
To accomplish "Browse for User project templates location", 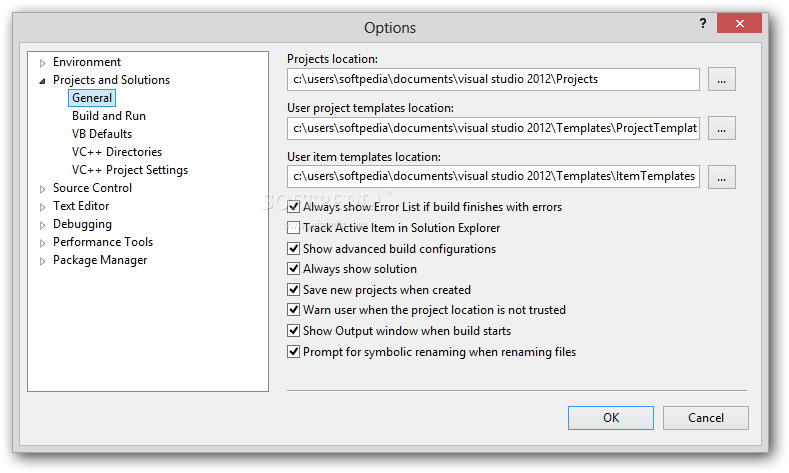I will pyautogui.click(x=722, y=128).
